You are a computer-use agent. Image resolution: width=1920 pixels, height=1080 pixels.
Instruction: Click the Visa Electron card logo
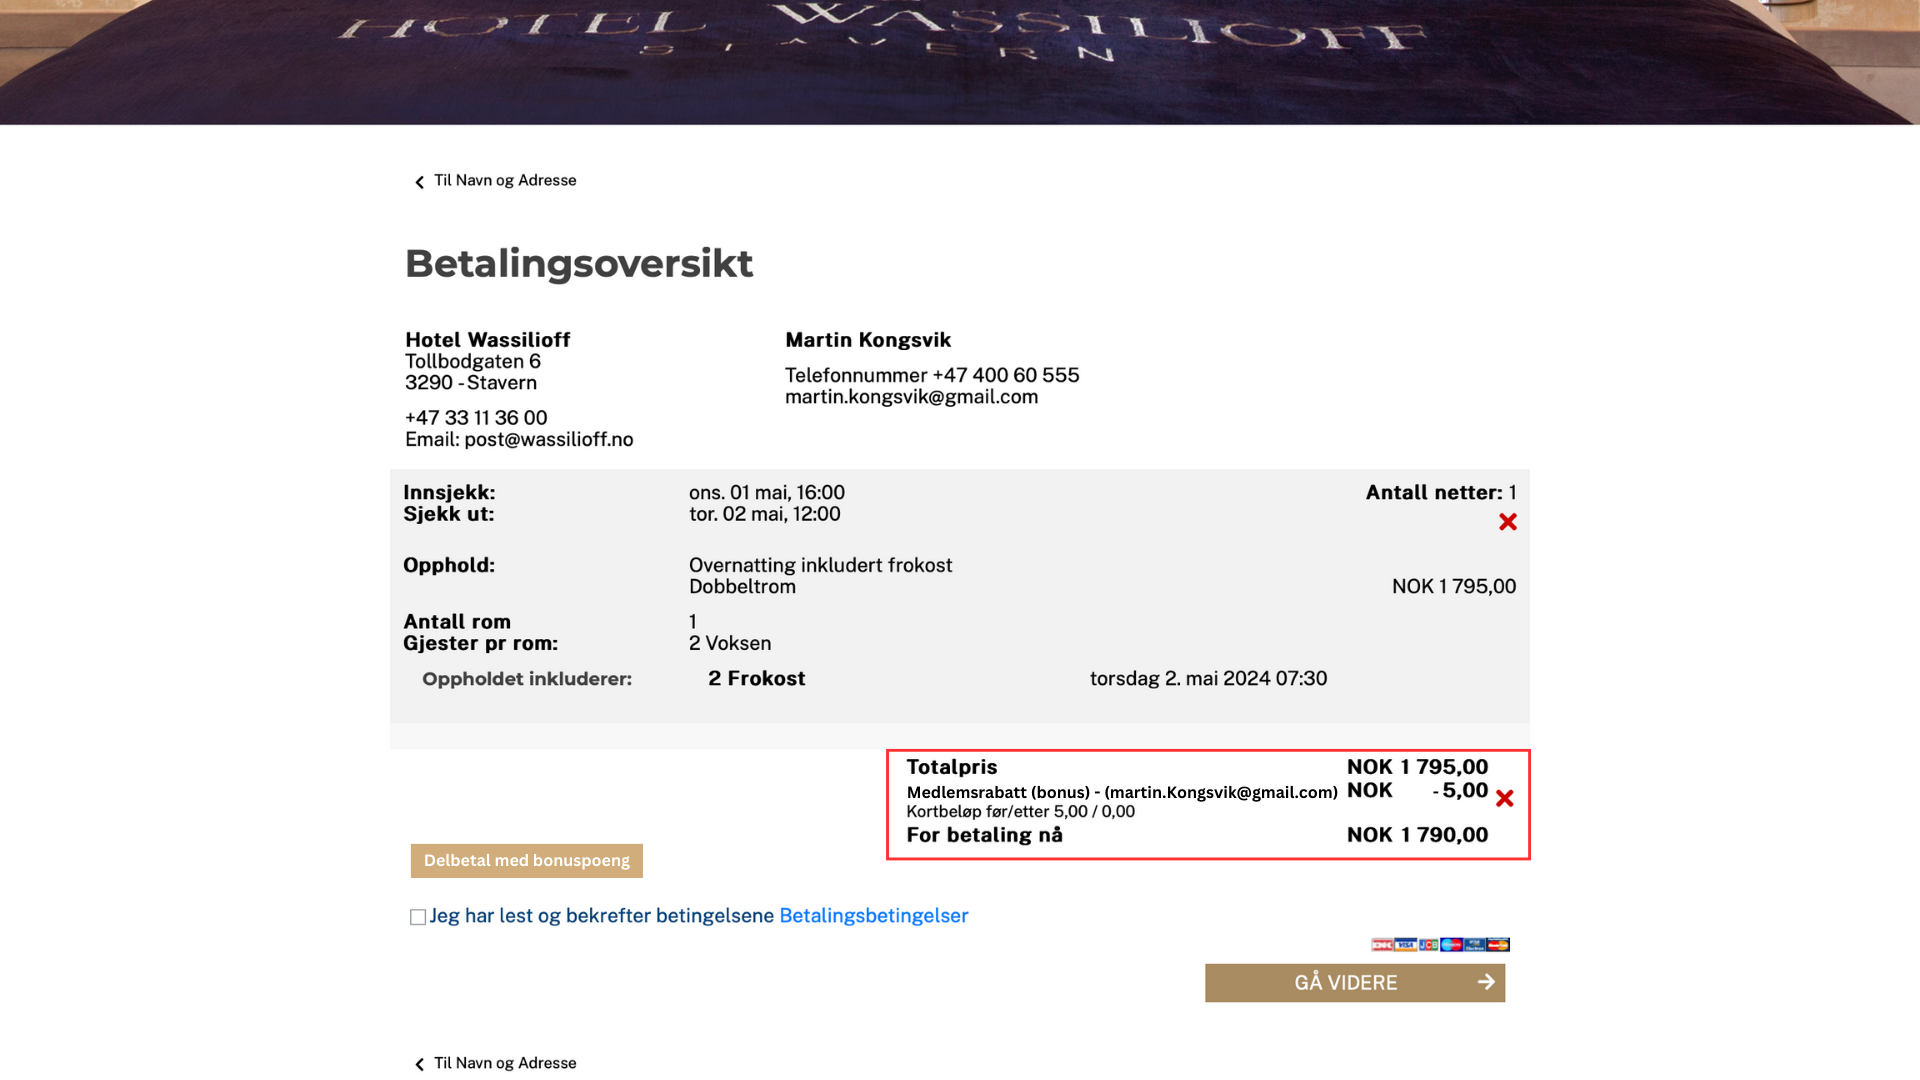point(1474,944)
